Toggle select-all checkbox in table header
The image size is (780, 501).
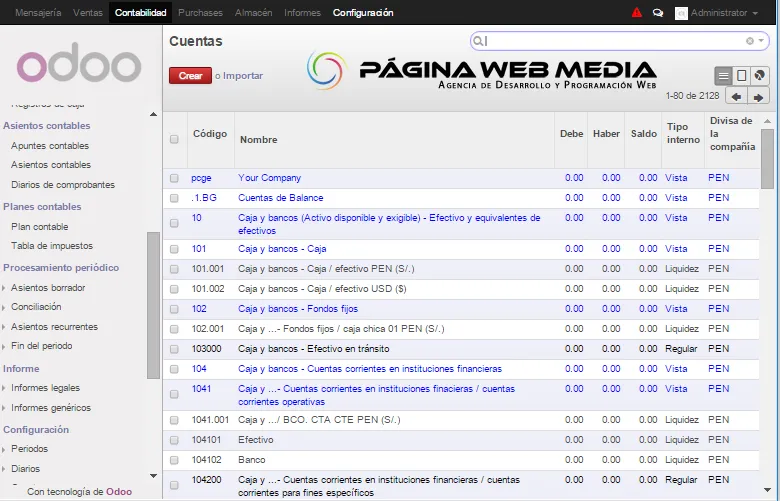[x=174, y=139]
